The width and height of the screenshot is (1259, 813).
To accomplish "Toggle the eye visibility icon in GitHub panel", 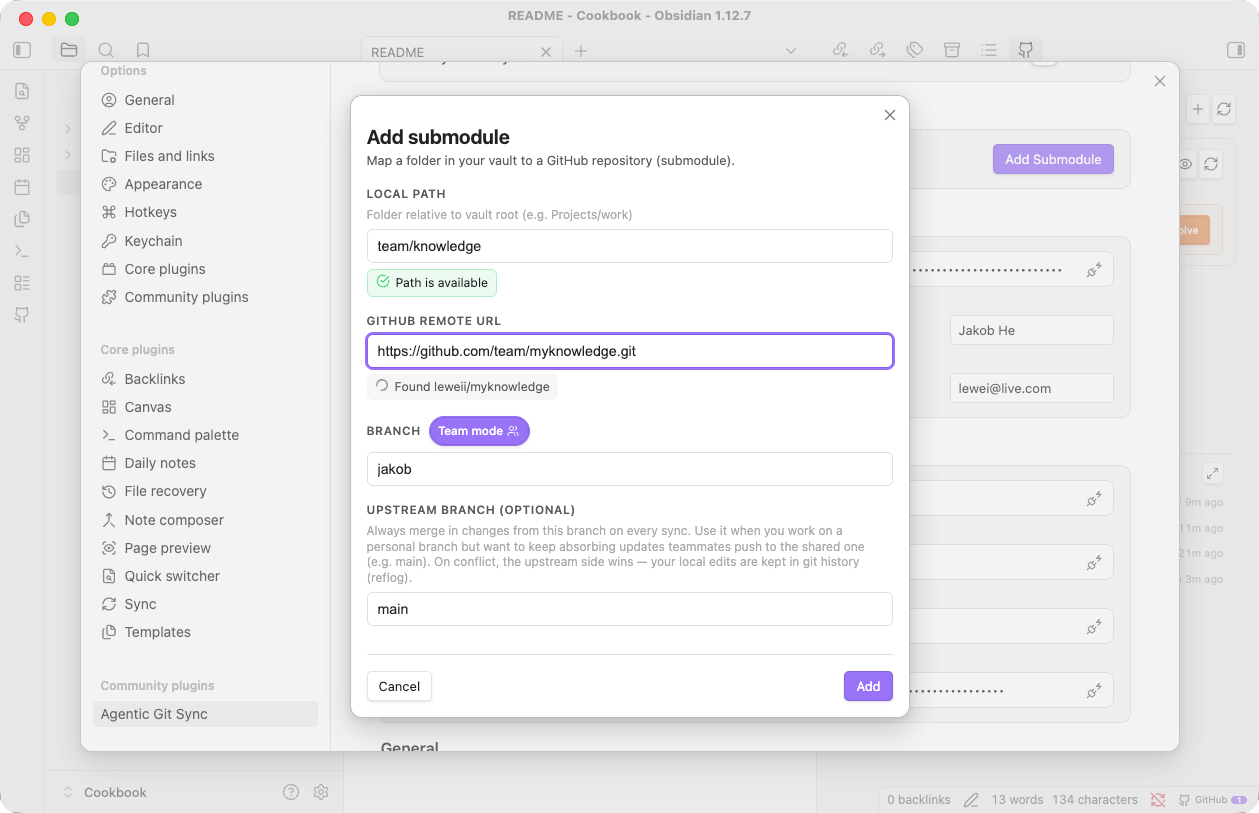I will coord(1185,164).
